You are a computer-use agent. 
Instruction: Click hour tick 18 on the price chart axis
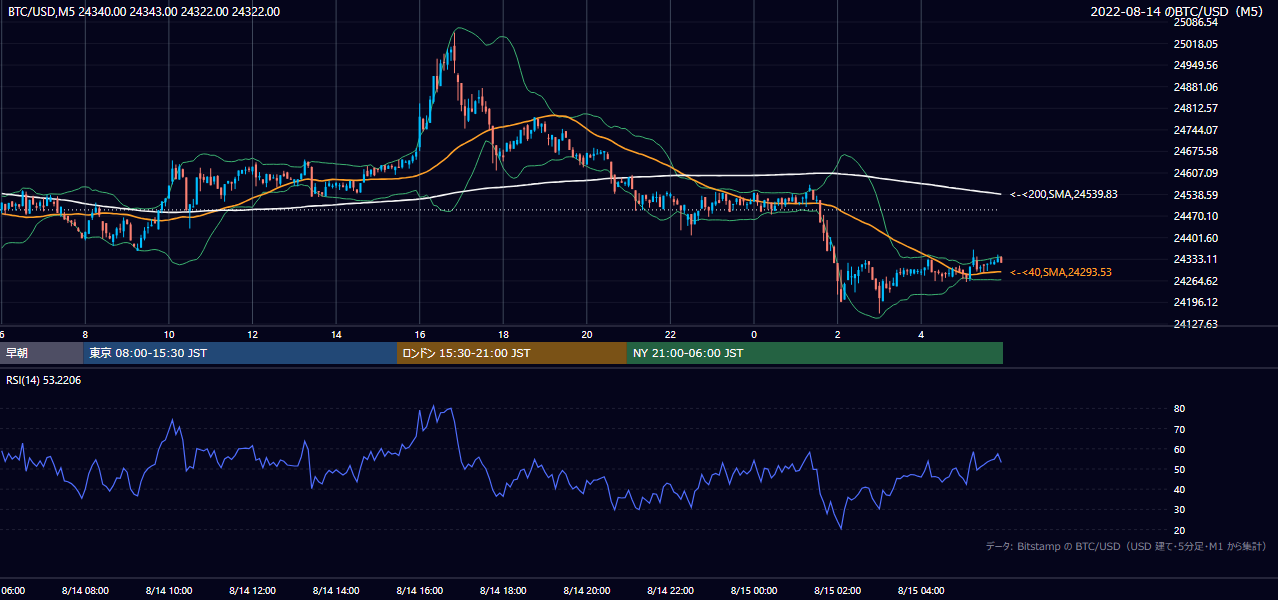(x=503, y=334)
